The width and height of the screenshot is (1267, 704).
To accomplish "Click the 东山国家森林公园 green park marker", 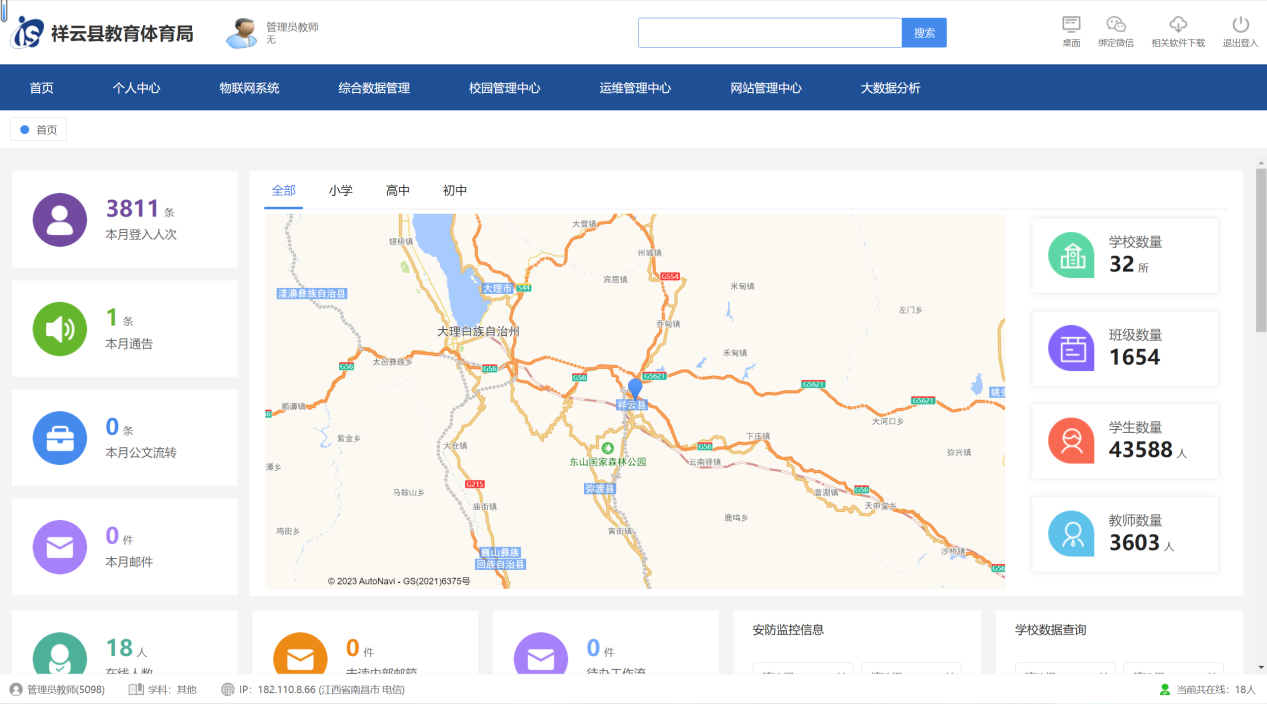I will [606, 447].
